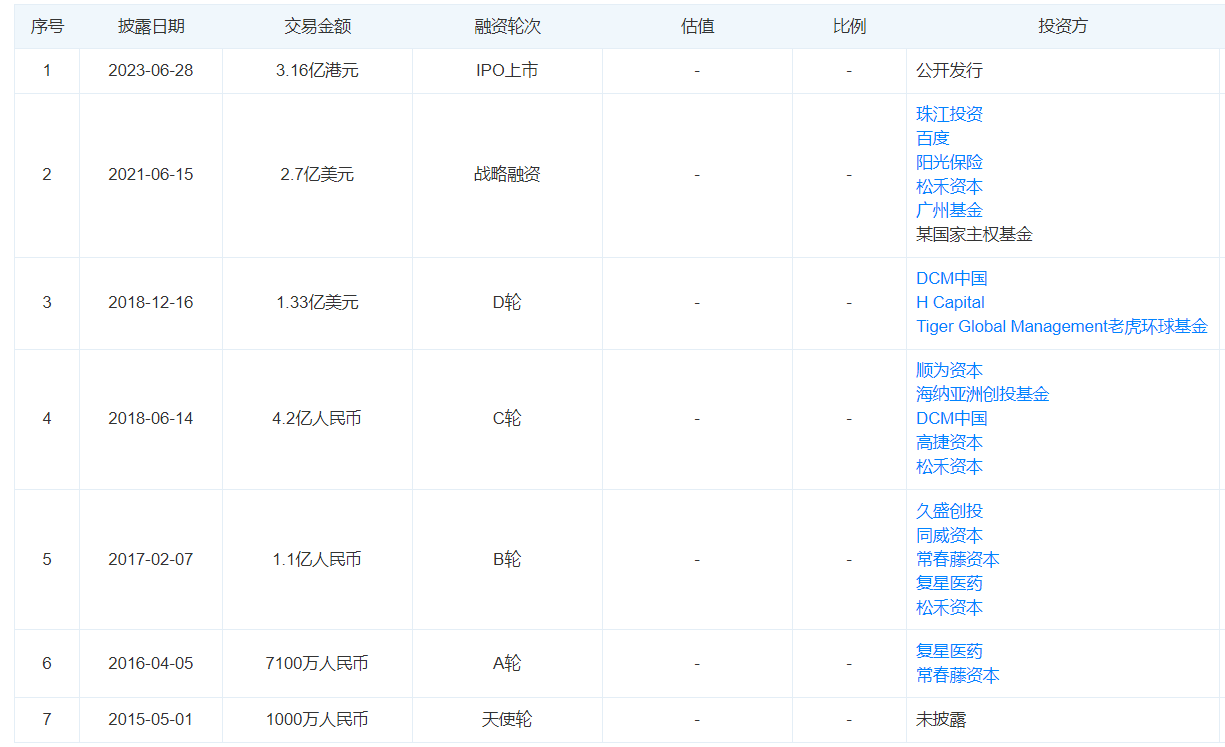This screenshot has height=747, width=1225.
Task: Open 复星医药 in the A轮 row
Action: pyautogui.click(x=949, y=651)
